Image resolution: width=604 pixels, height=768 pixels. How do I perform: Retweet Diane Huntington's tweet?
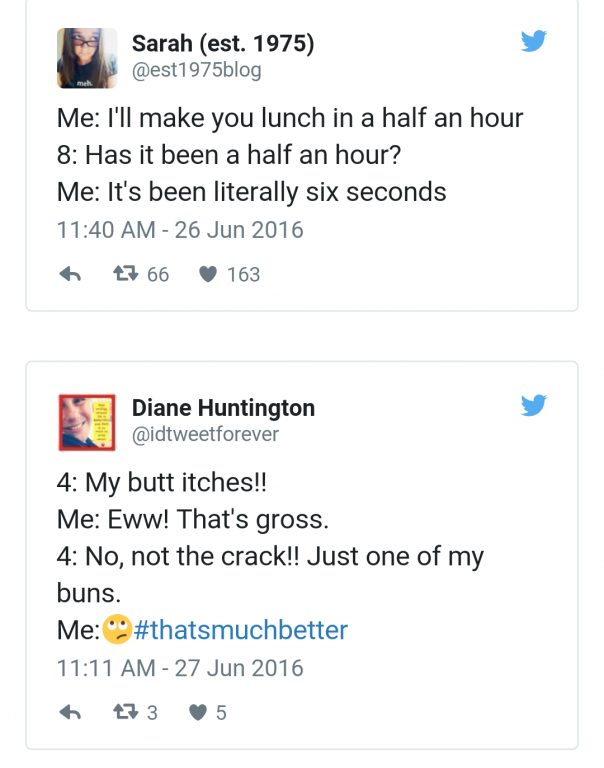[x=124, y=712]
